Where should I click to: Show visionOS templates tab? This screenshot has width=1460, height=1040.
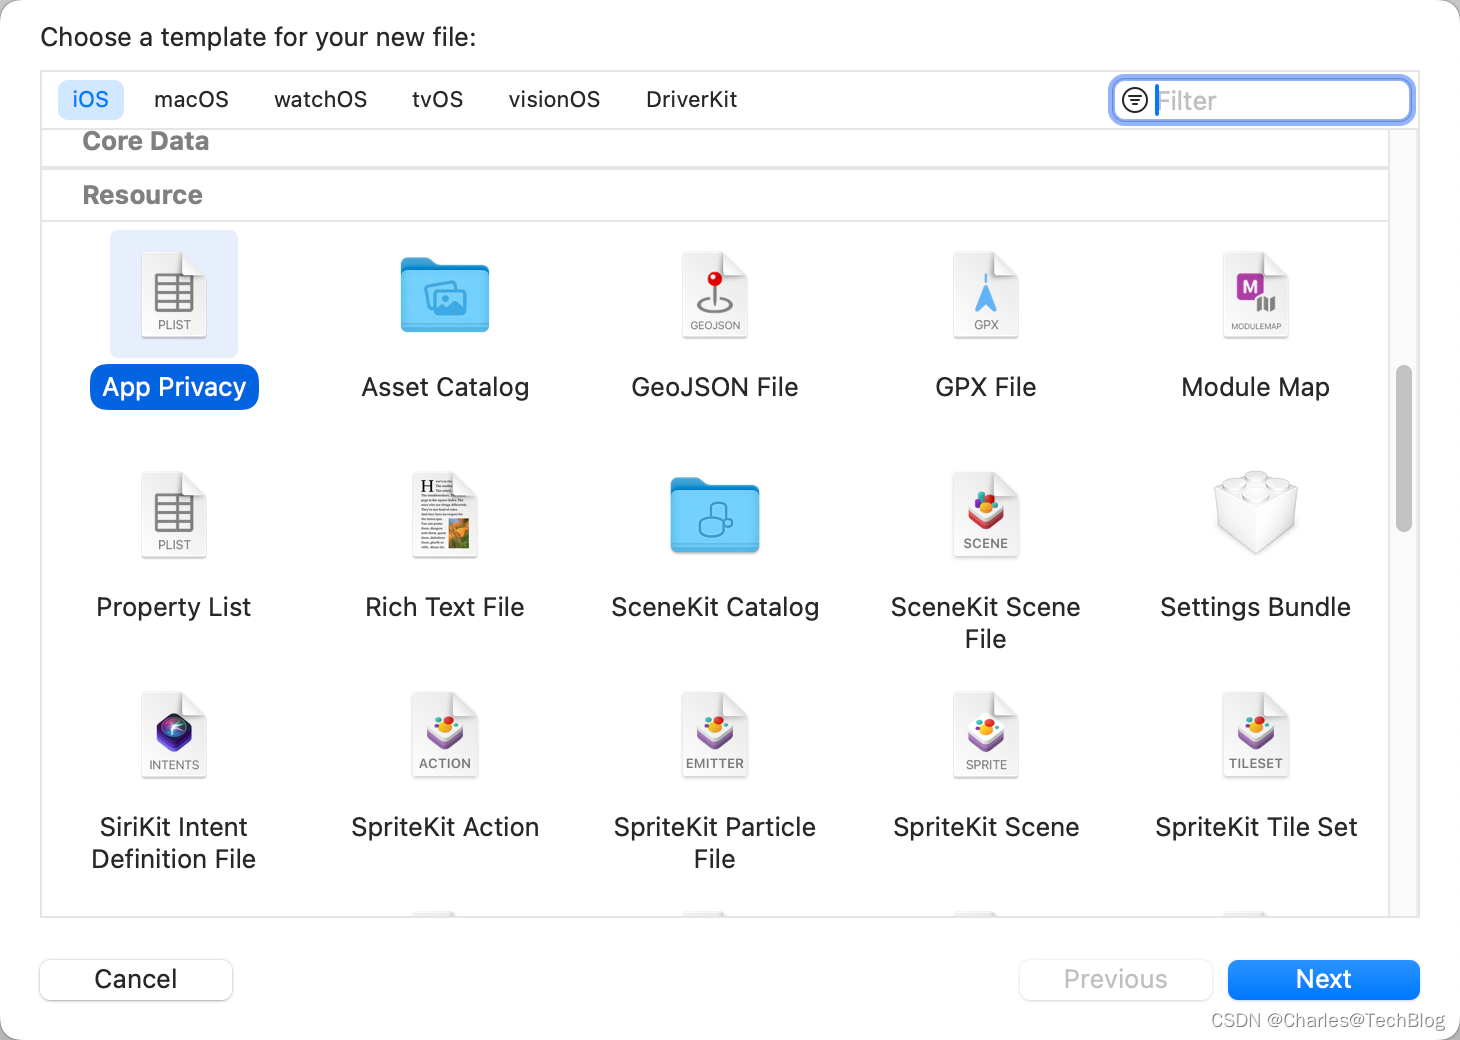[554, 100]
